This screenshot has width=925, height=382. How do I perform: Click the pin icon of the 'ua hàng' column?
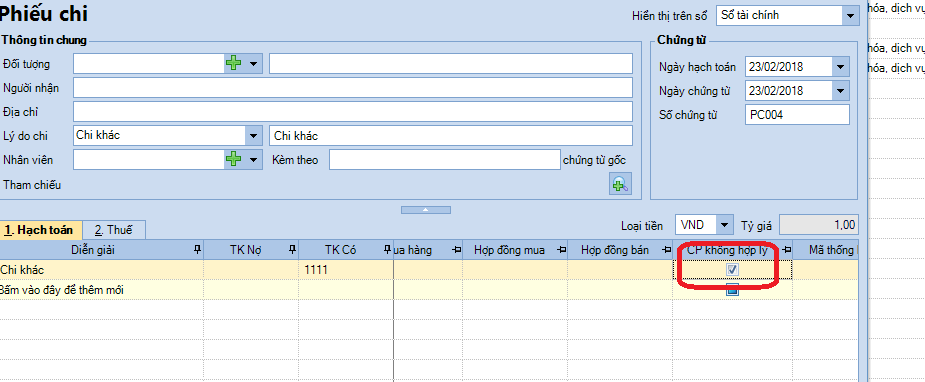click(x=457, y=250)
